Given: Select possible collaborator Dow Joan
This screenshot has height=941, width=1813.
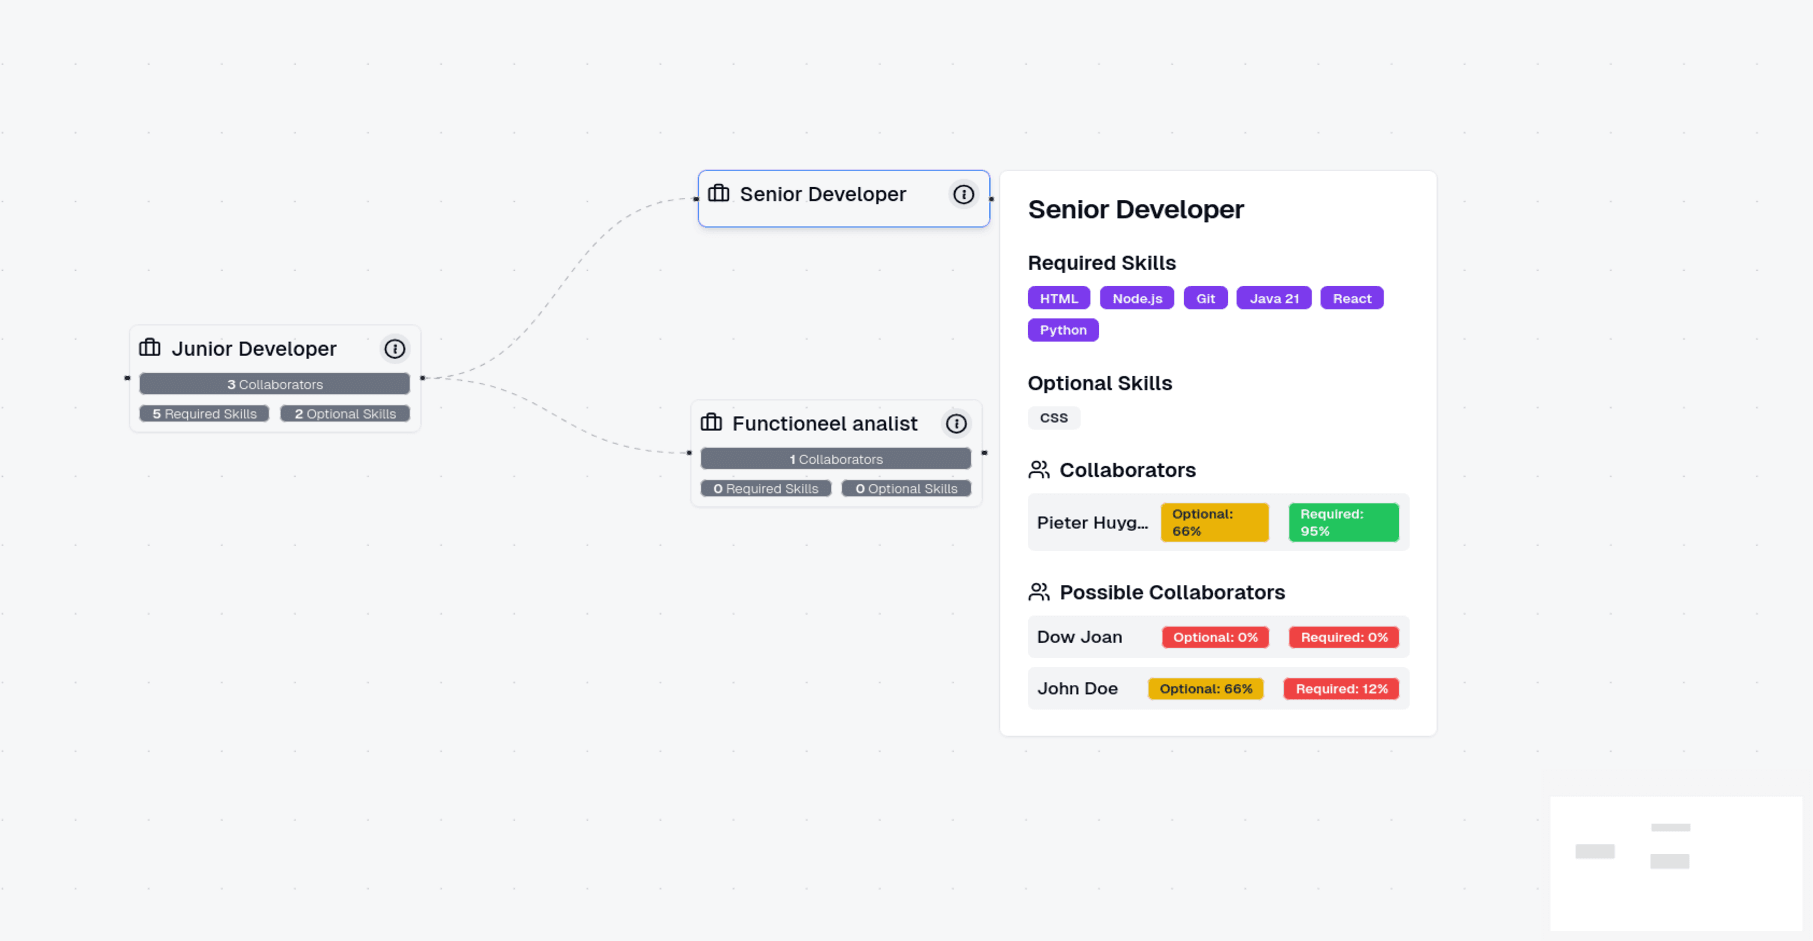Looking at the screenshot, I should [x=1079, y=637].
